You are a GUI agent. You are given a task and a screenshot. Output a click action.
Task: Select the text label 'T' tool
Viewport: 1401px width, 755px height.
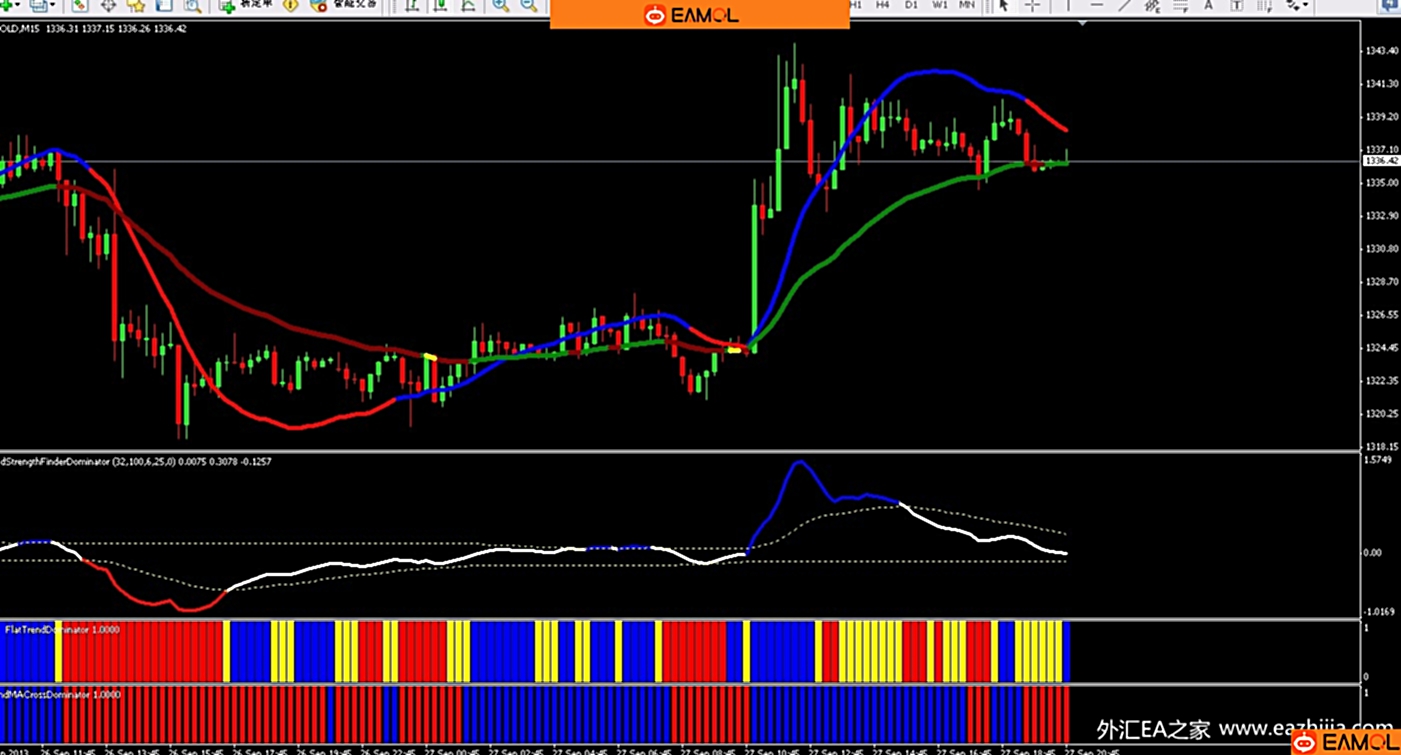1236,5
